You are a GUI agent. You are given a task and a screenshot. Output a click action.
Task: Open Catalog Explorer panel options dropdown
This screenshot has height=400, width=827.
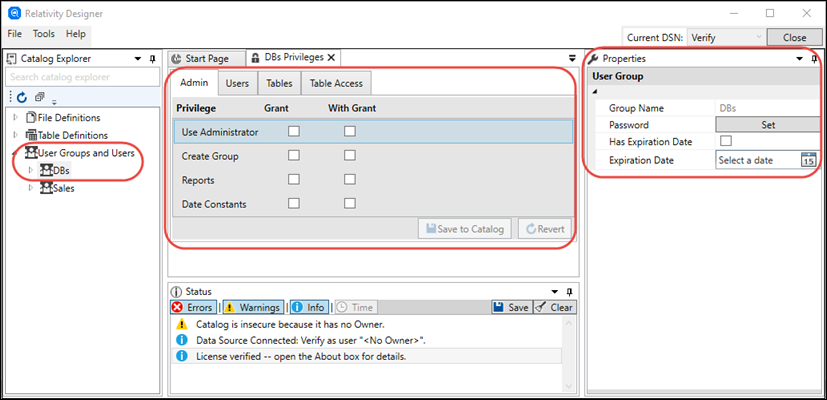tap(138, 59)
